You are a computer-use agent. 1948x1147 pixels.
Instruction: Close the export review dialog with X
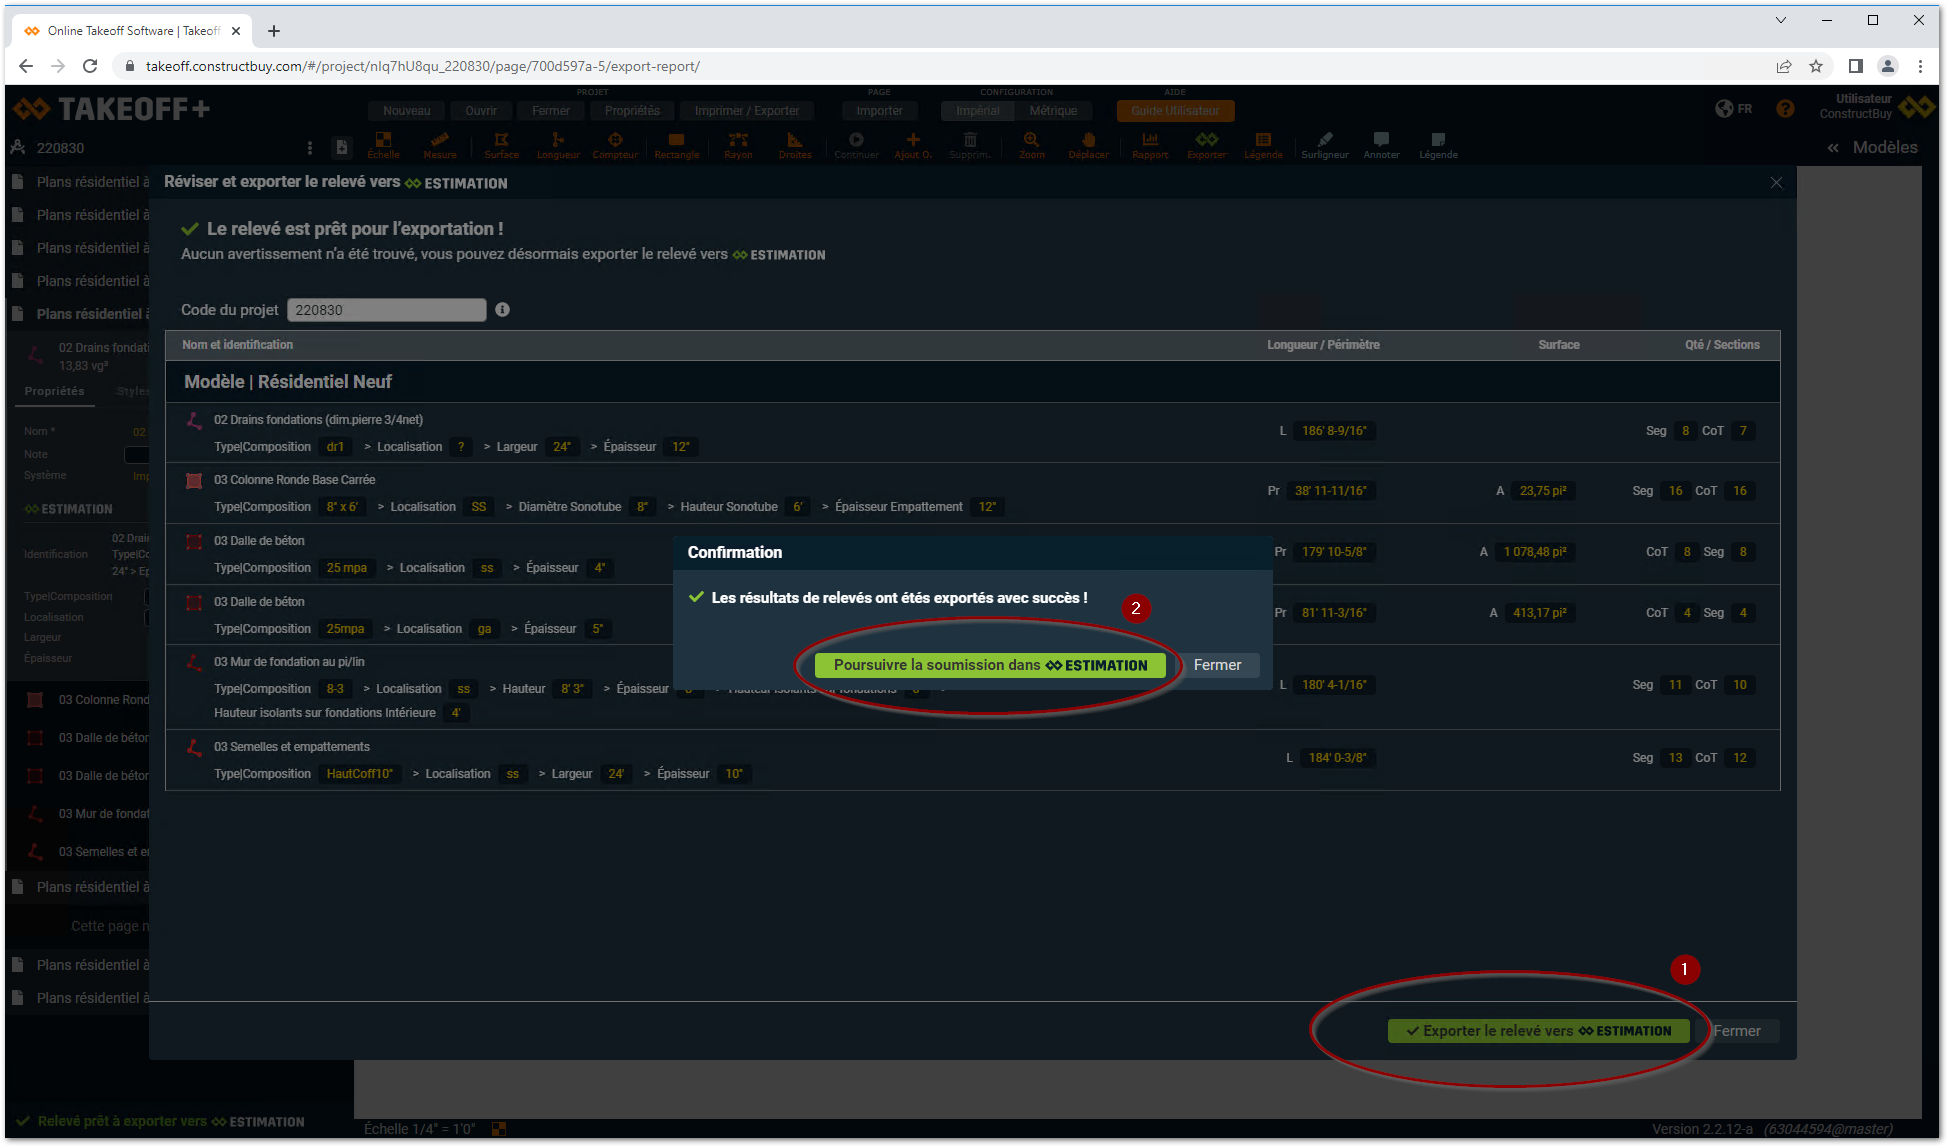click(1776, 183)
